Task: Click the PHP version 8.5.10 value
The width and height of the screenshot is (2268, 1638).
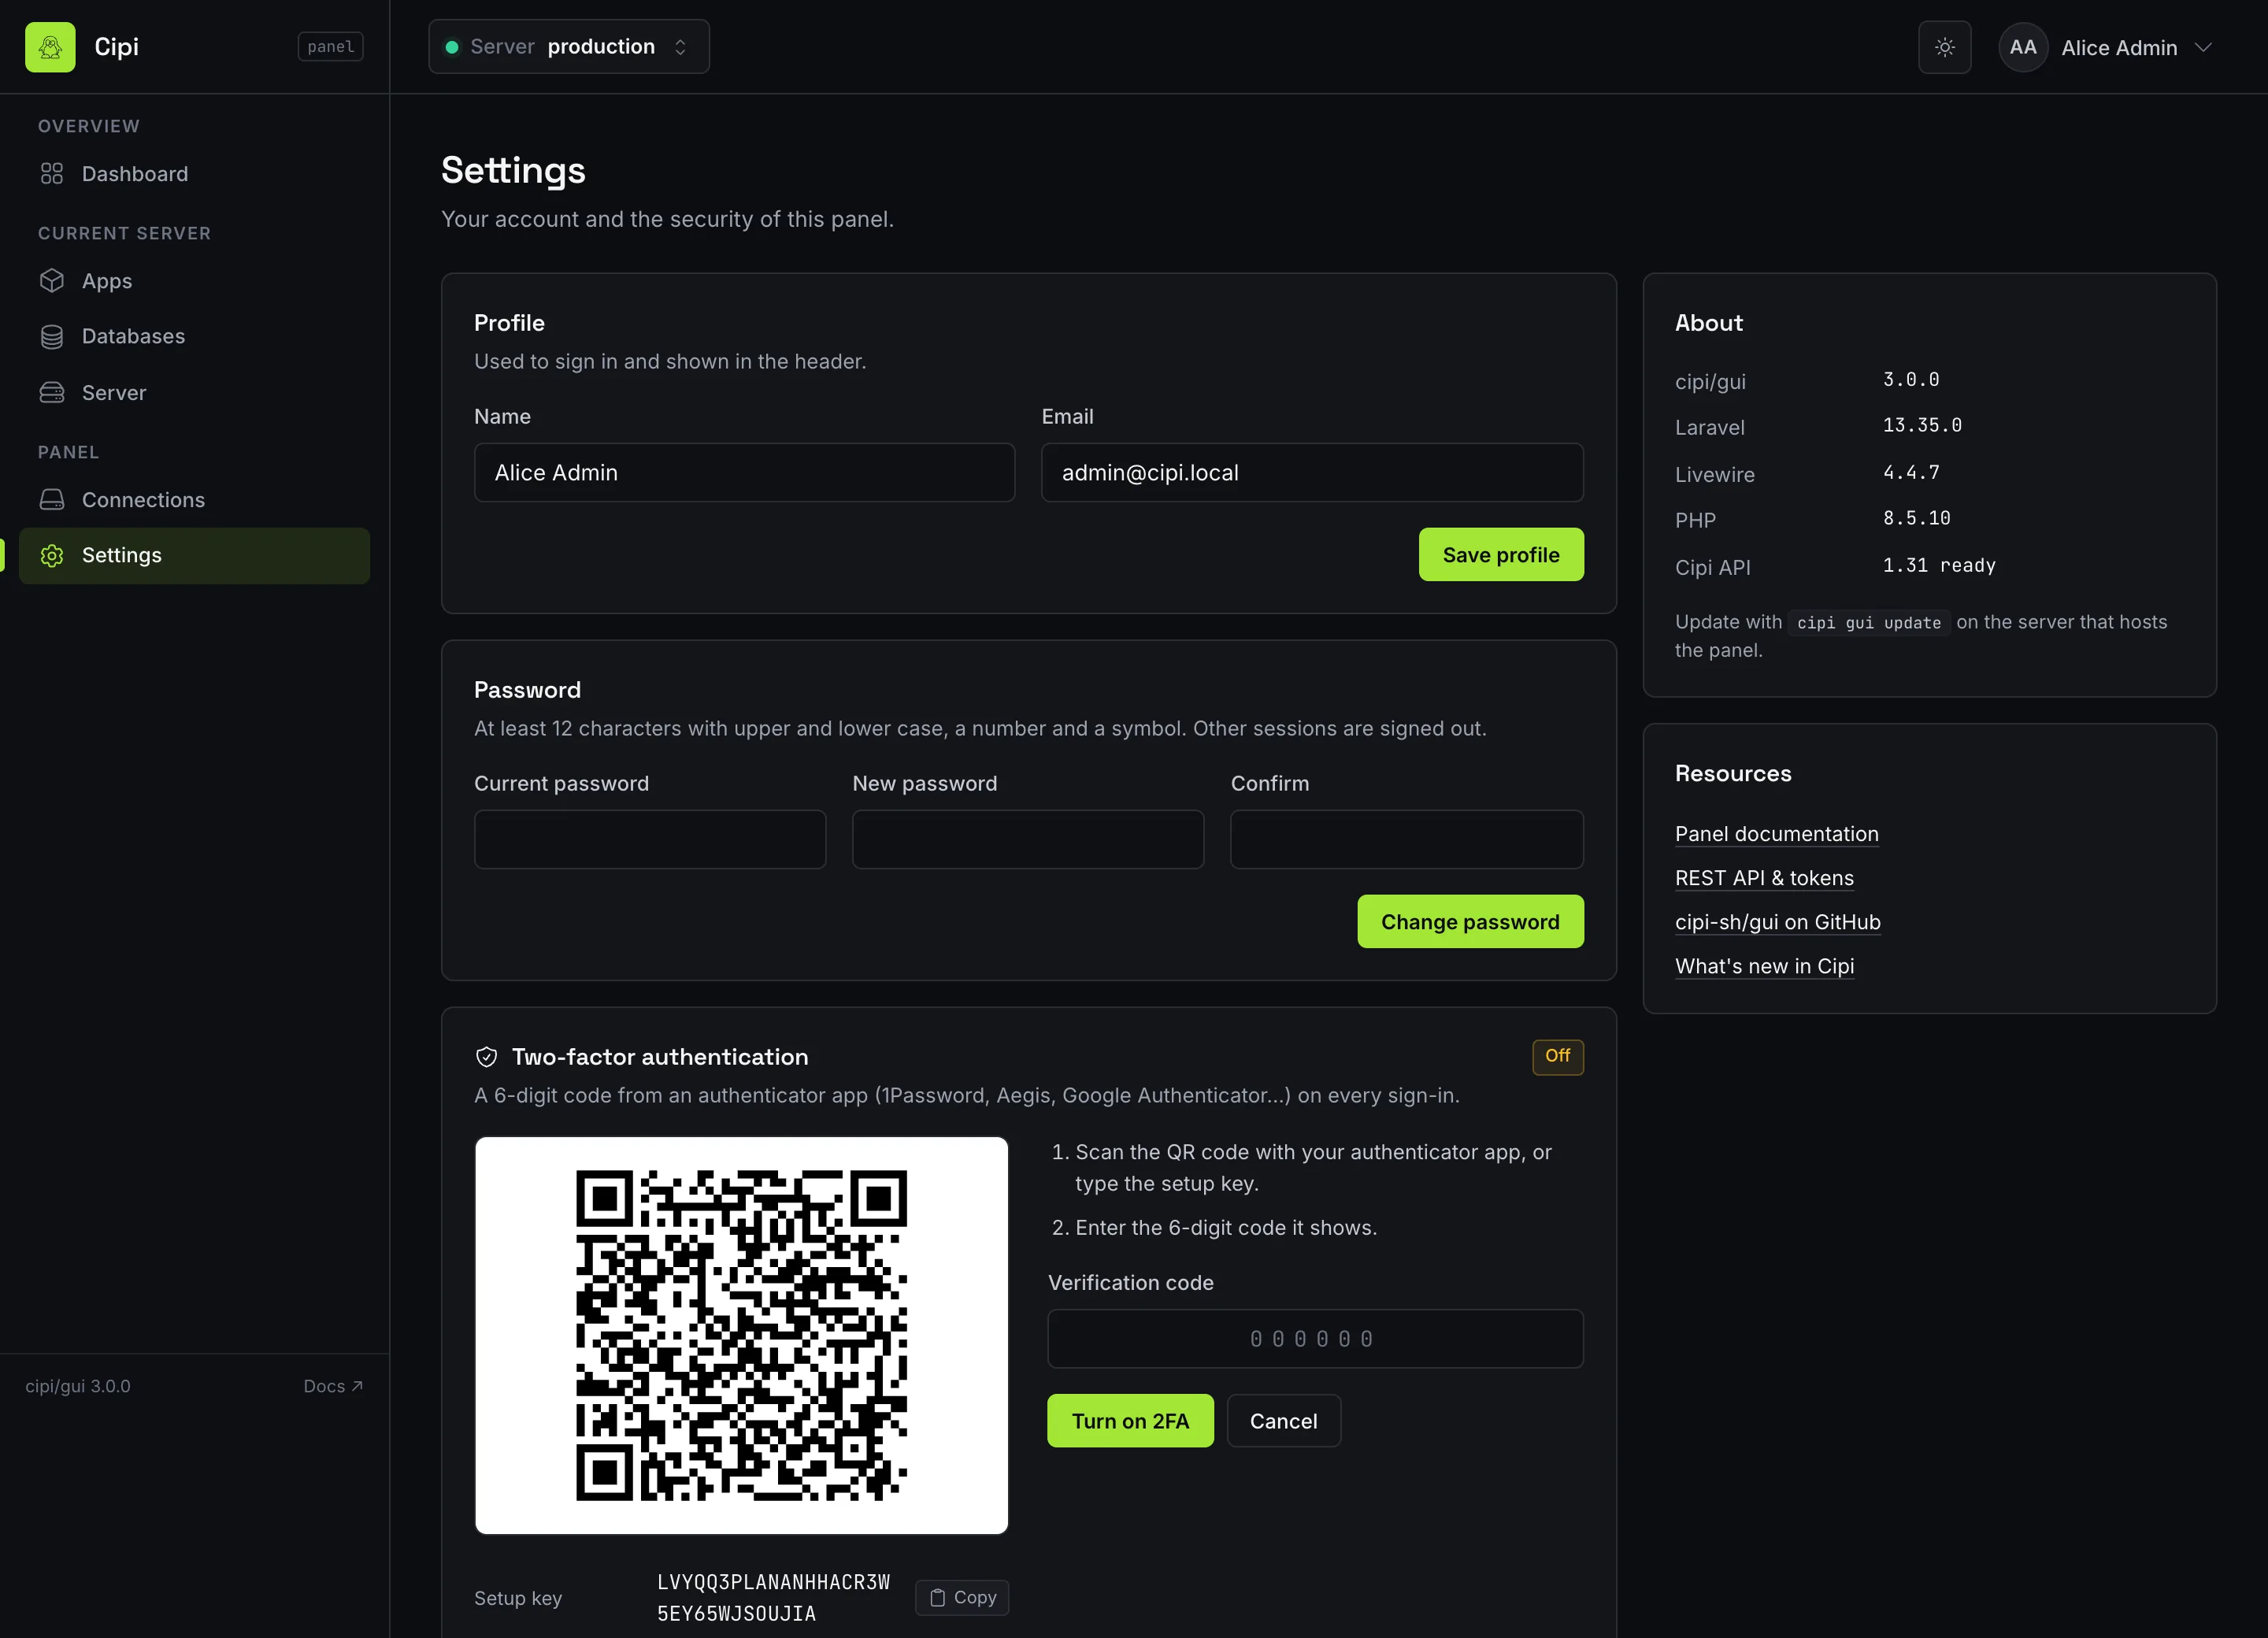Action: pos(1917,518)
